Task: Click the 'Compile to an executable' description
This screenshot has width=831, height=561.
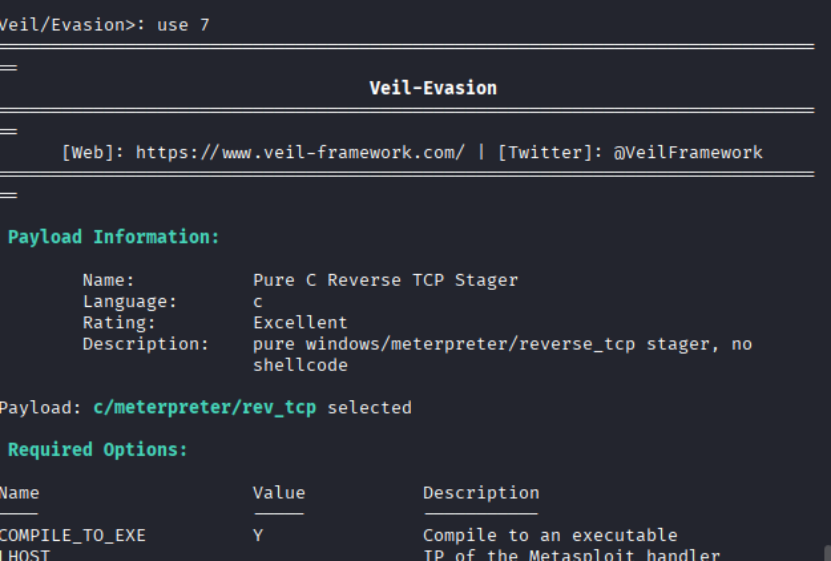Action: point(550,535)
